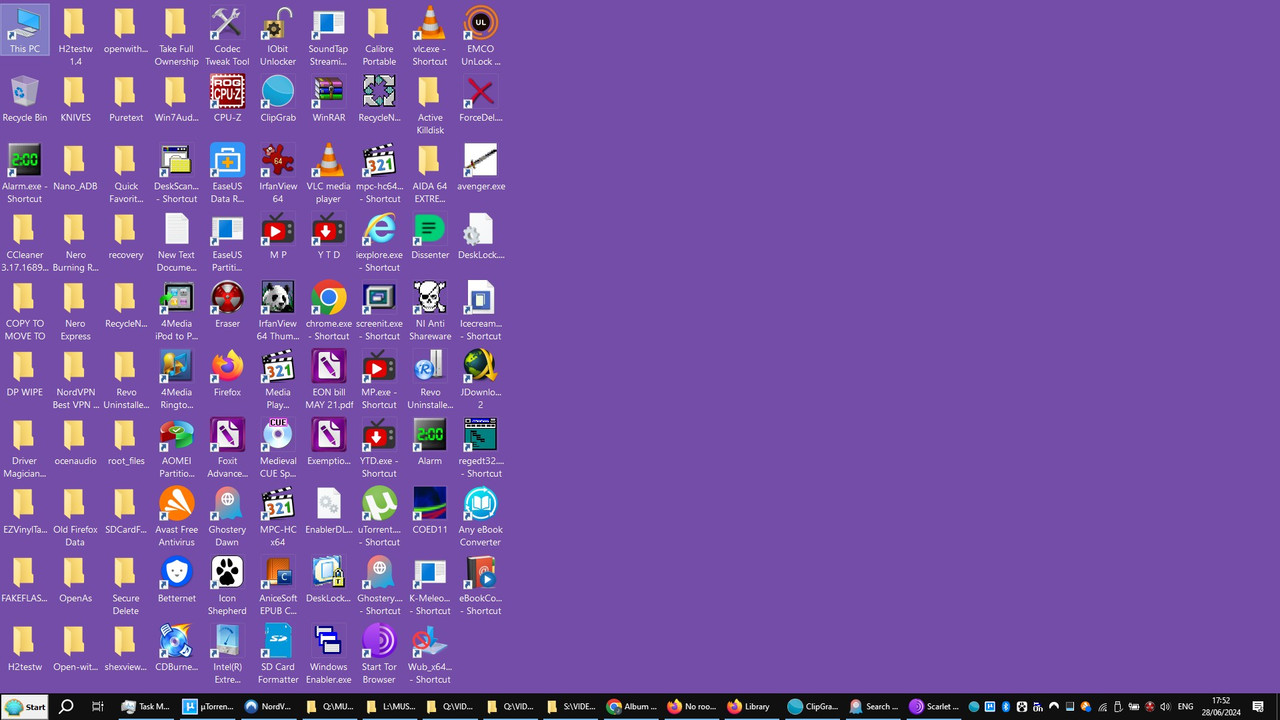Open CDBurnerXP desktop icon
Viewport: 1280px width, 720px height.
coord(177,649)
